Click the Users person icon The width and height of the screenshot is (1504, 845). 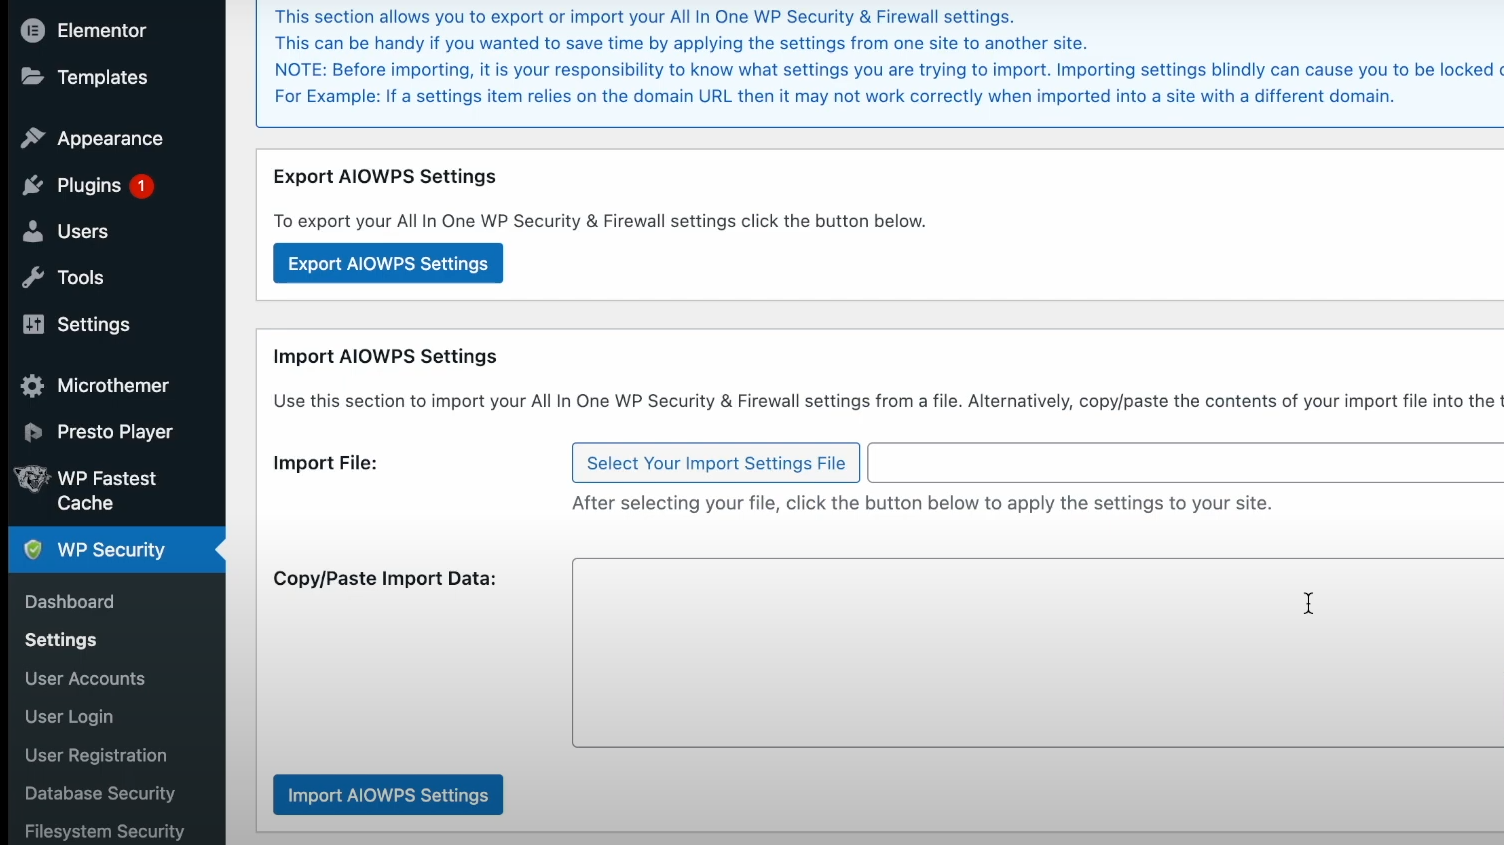tap(33, 231)
